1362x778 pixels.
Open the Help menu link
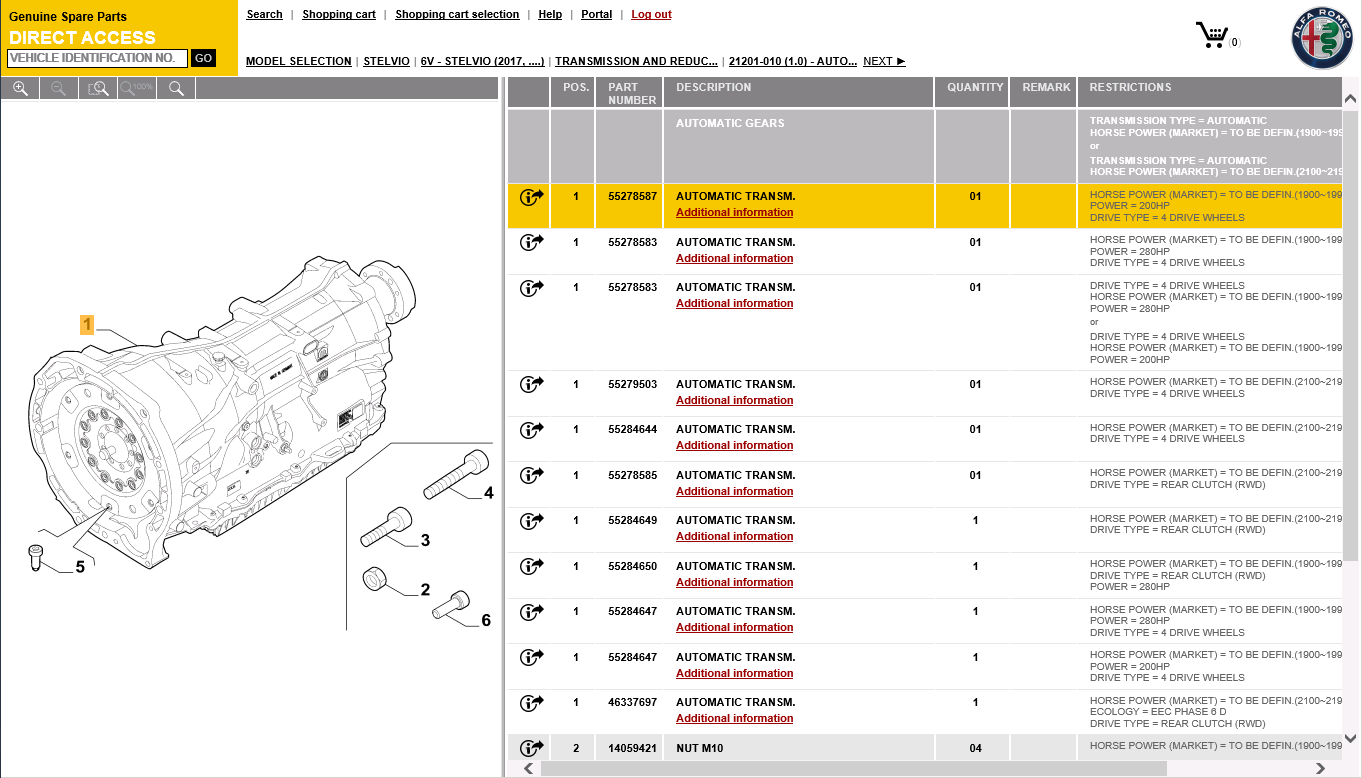(x=550, y=14)
